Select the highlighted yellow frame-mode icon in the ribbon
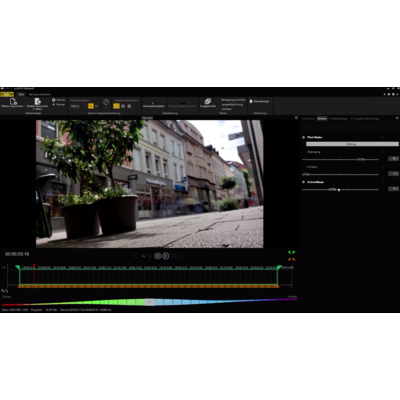The height and width of the screenshot is (400, 400). coord(116,106)
